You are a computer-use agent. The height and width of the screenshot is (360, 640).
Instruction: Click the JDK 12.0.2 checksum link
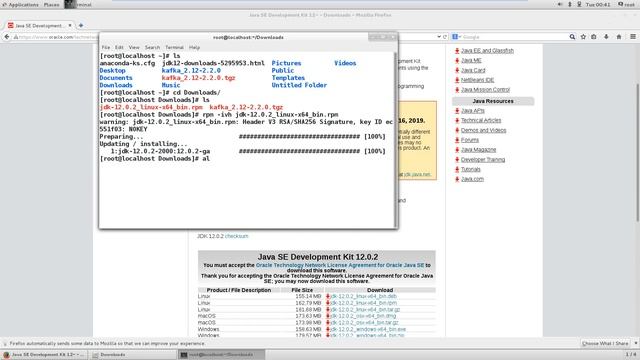[236, 236]
